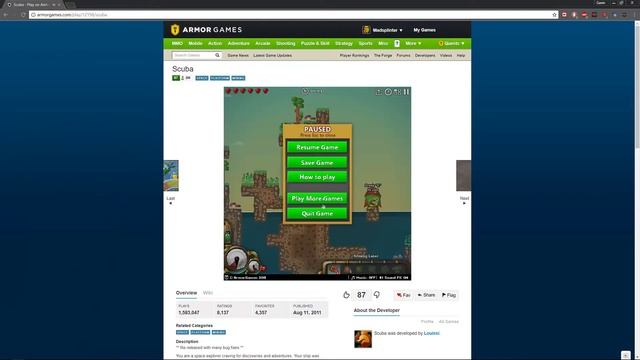Screen dimensions: 640x360
Task: Click the Armor Games shield logo
Action: coord(175,30)
